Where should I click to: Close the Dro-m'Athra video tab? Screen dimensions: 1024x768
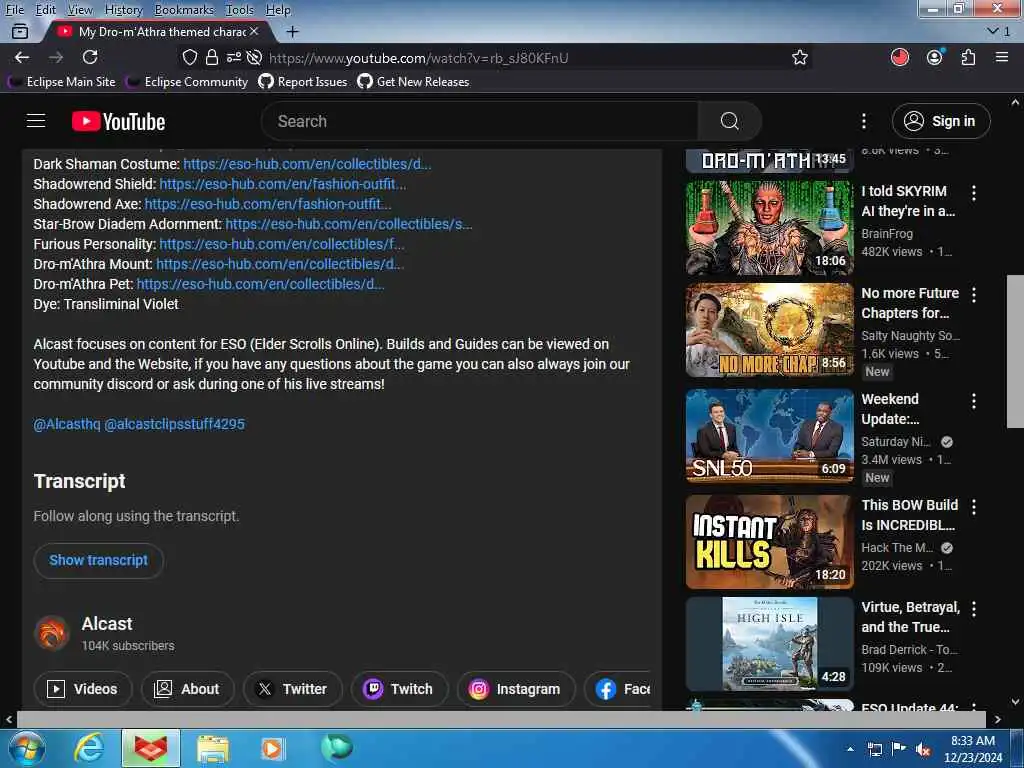tap(254, 31)
